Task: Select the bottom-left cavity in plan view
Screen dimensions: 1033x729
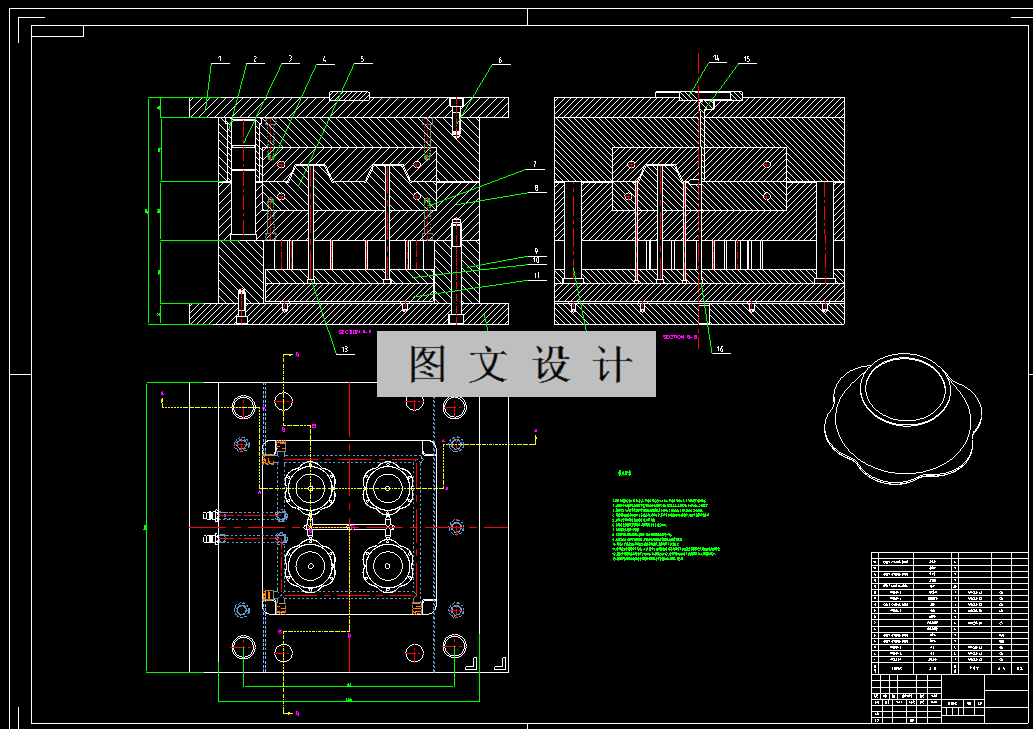Action: [x=310, y=566]
